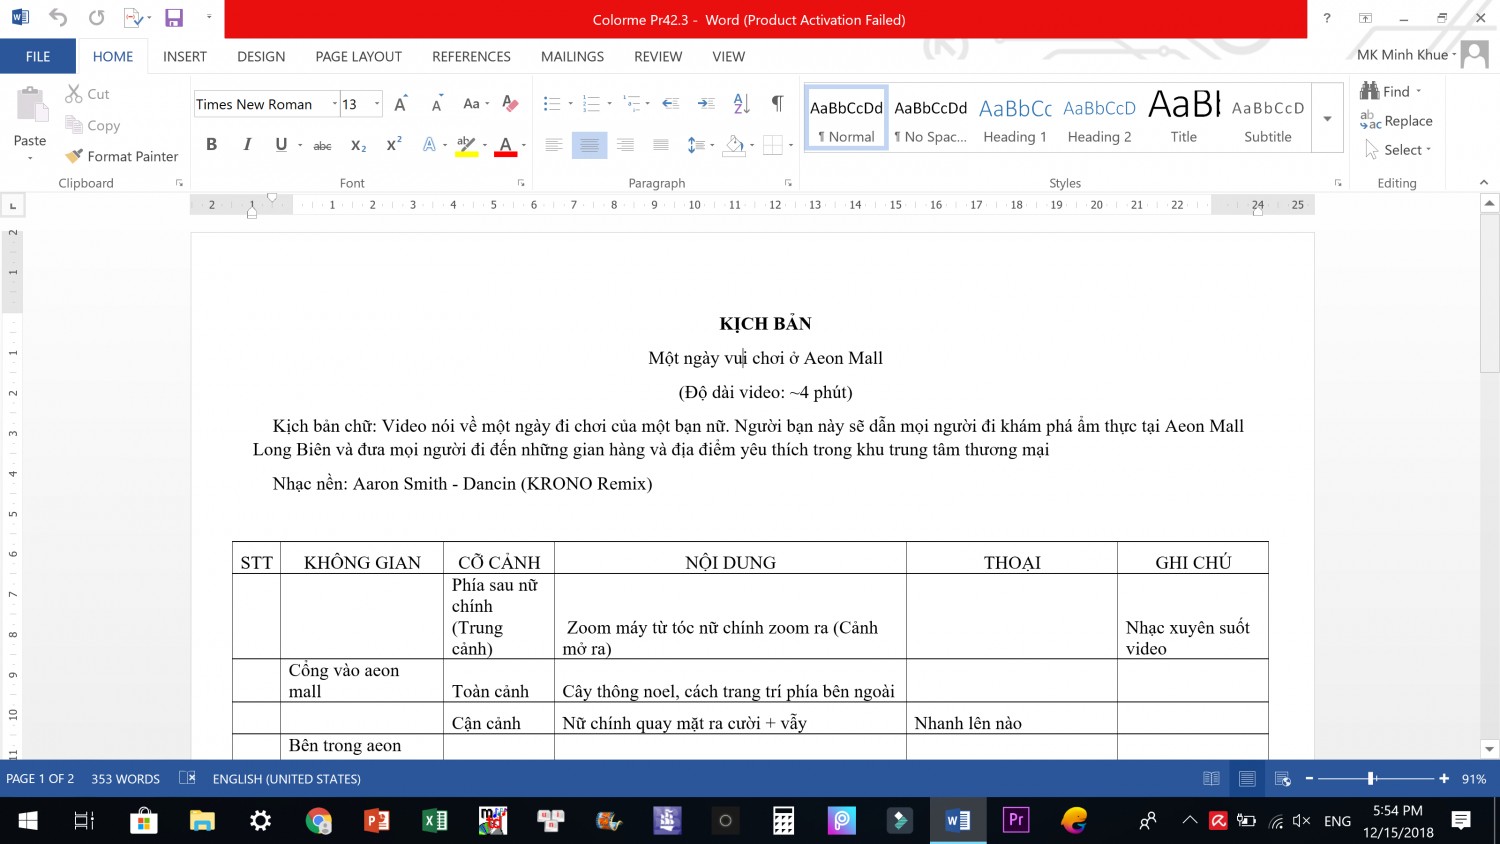Image resolution: width=1500 pixels, height=844 pixels.
Task: Toggle center alignment
Action: 589,145
